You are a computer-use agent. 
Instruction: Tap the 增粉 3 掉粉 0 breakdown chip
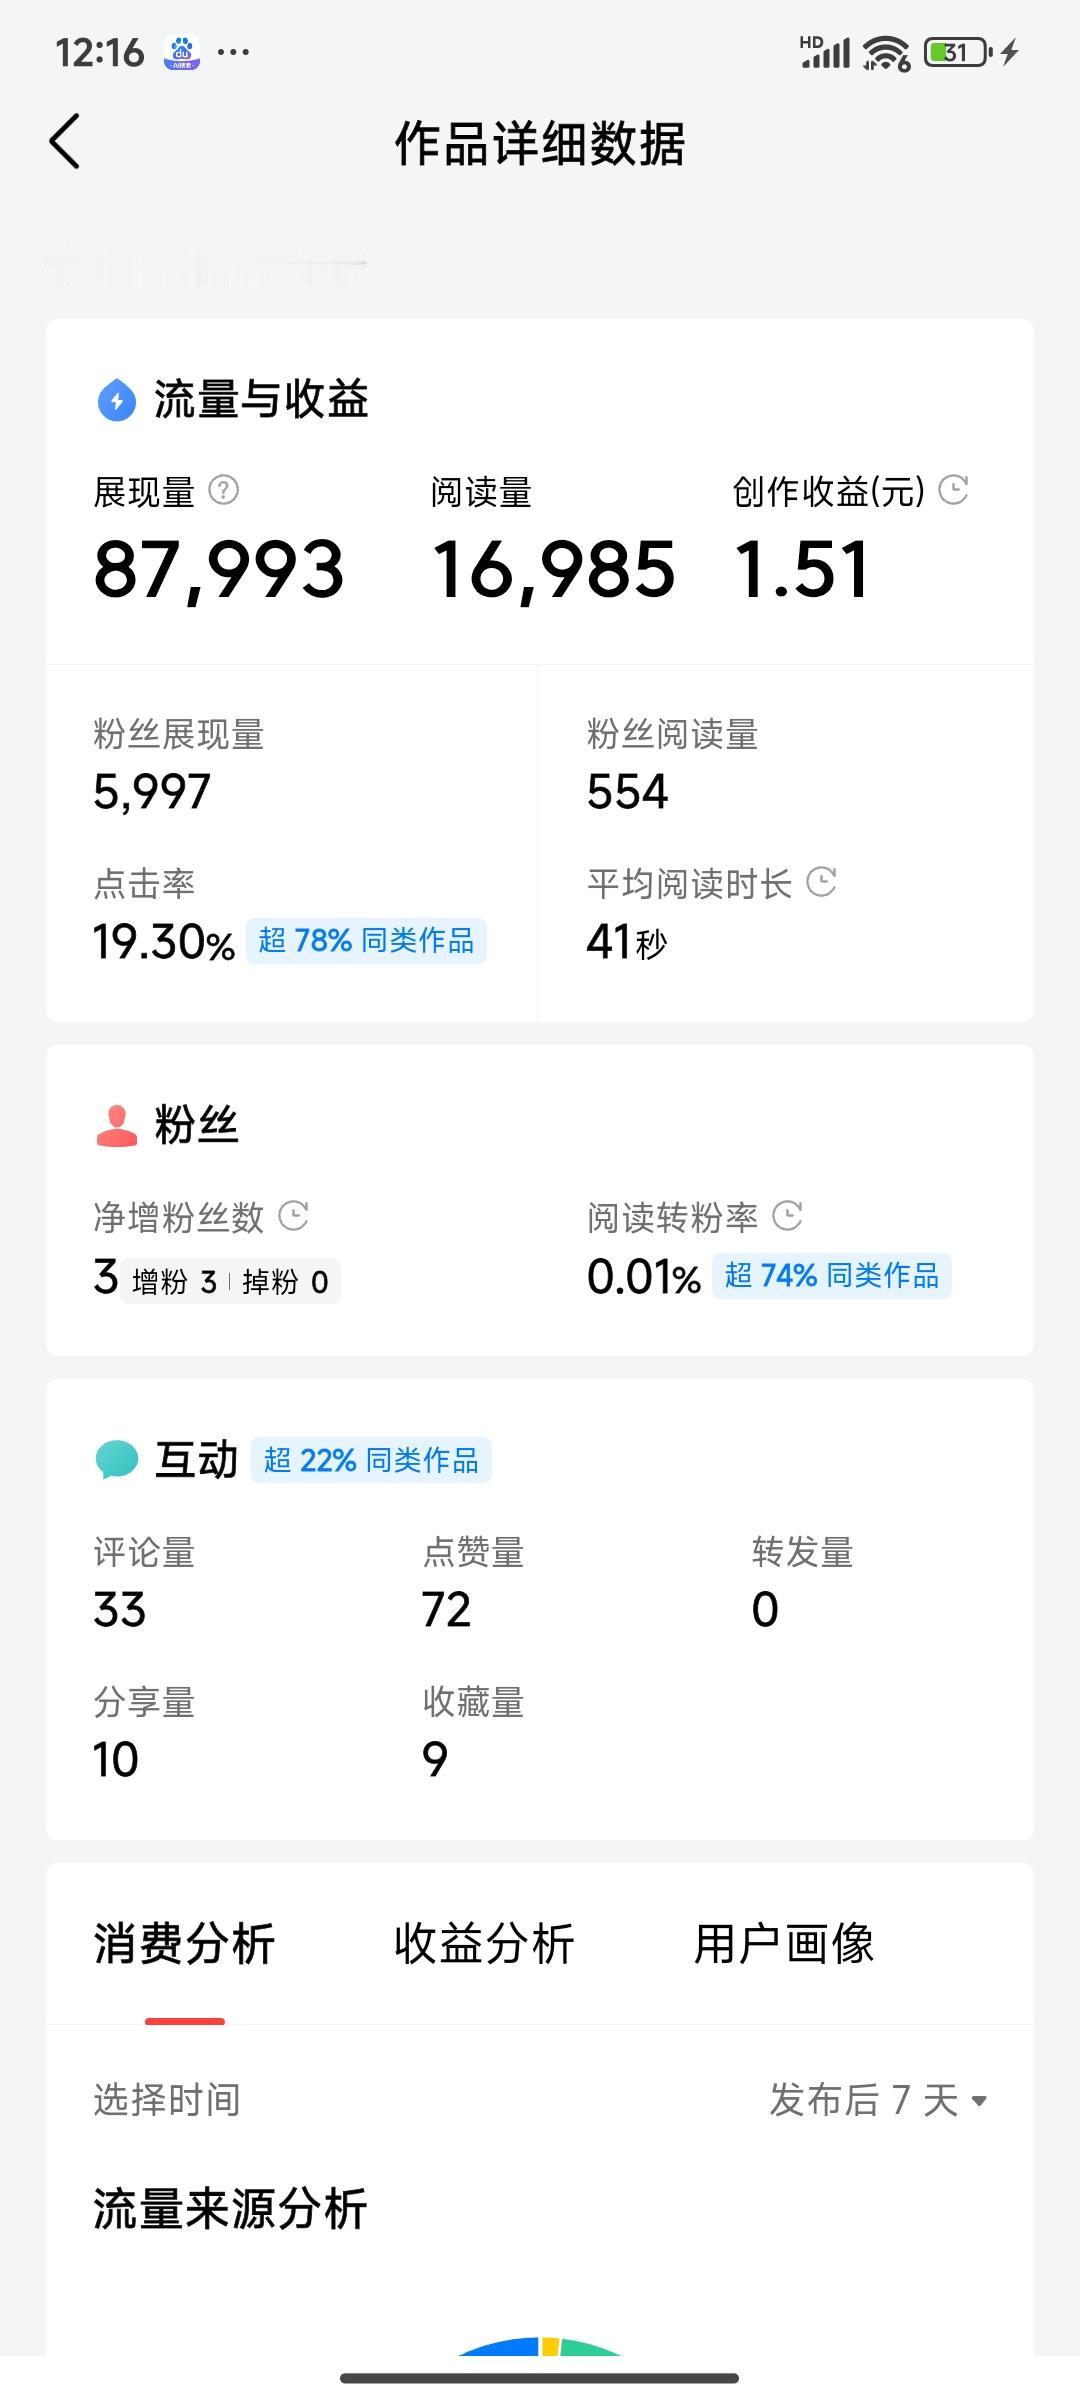click(x=231, y=1282)
